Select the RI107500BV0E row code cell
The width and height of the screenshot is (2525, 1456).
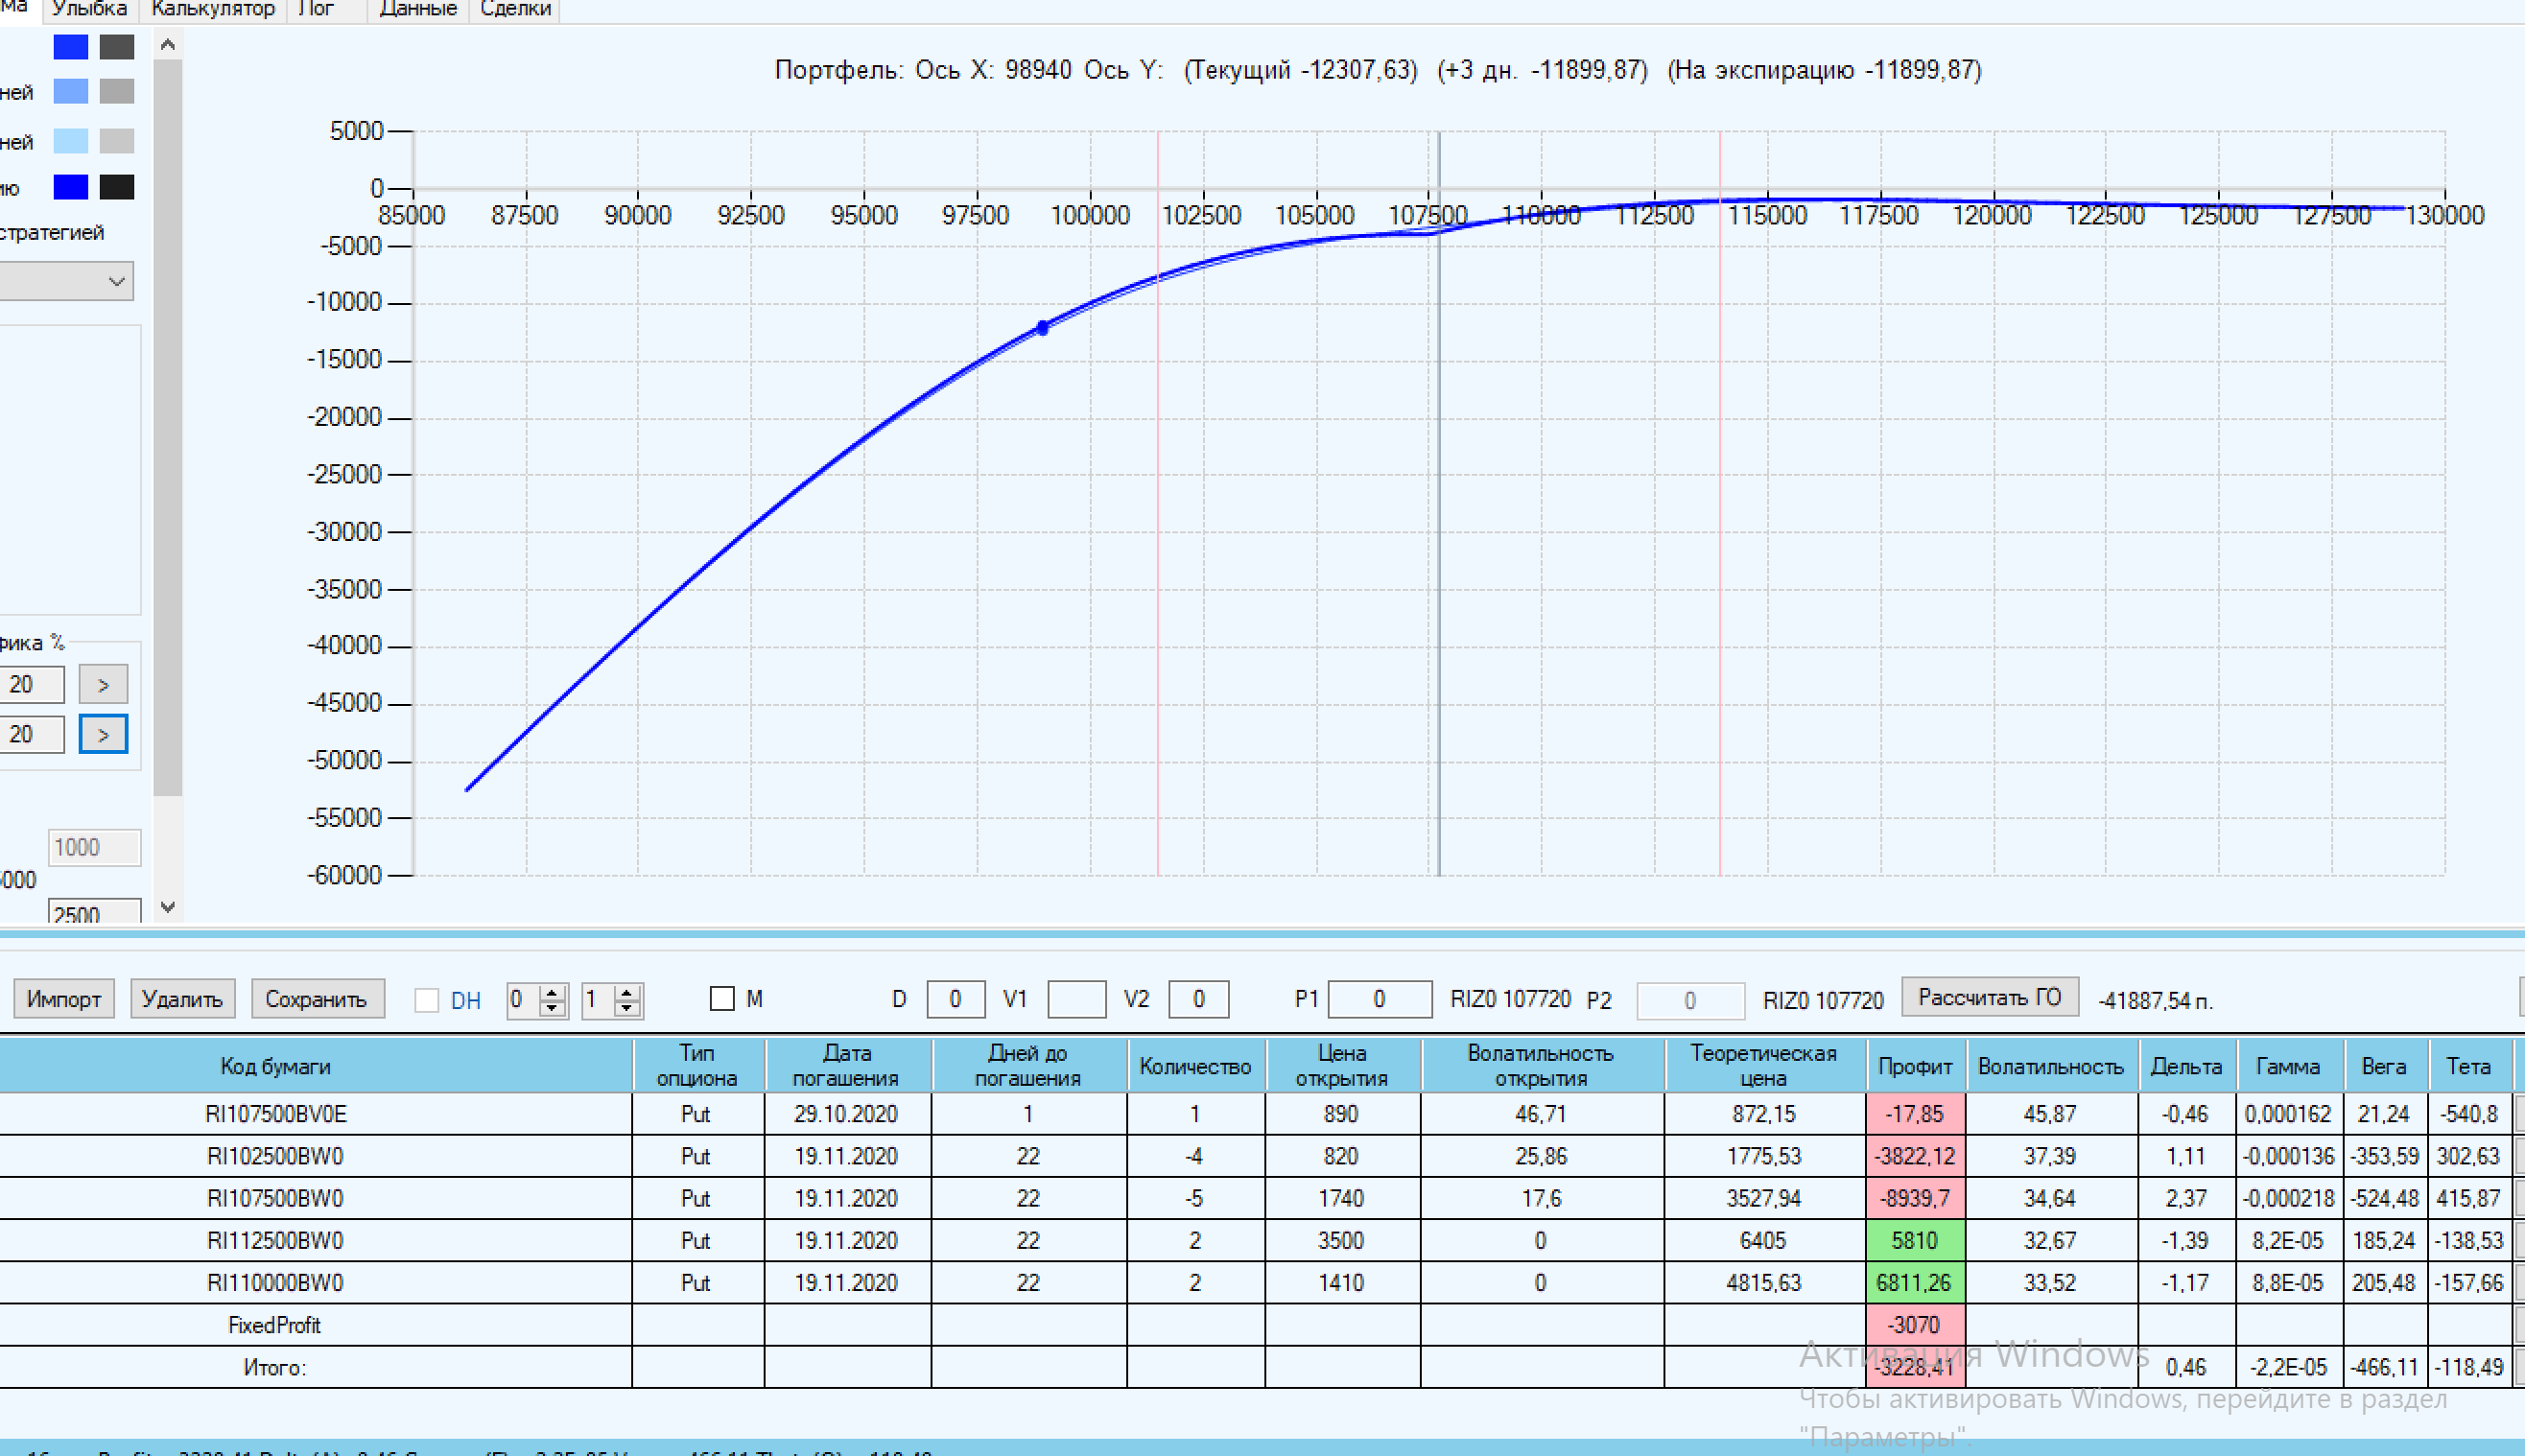pyautogui.click(x=275, y=1114)
